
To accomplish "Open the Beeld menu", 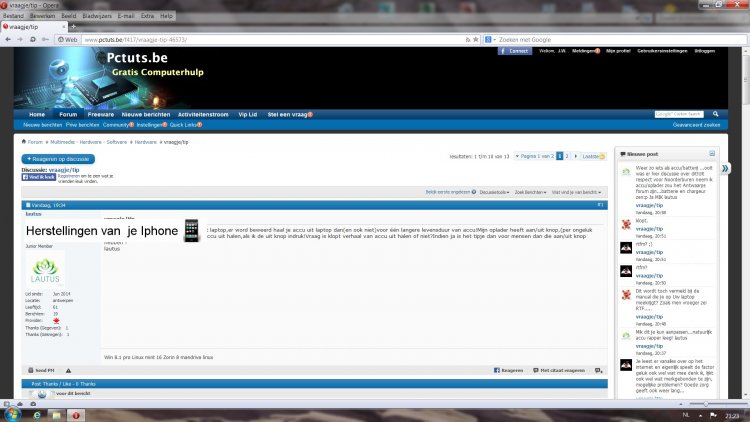I will 68,16.
